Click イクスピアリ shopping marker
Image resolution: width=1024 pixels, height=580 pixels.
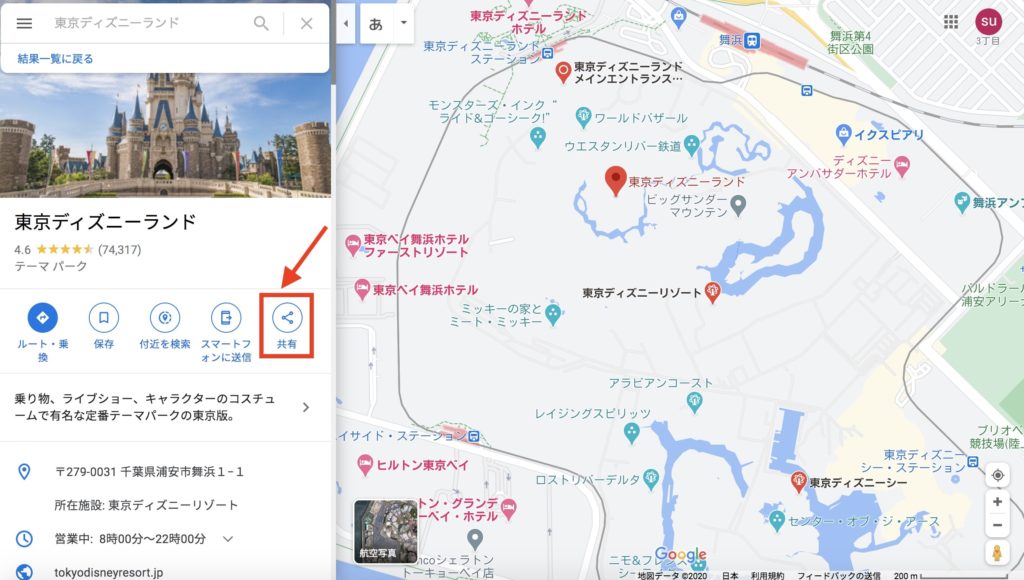click(843, 135)
